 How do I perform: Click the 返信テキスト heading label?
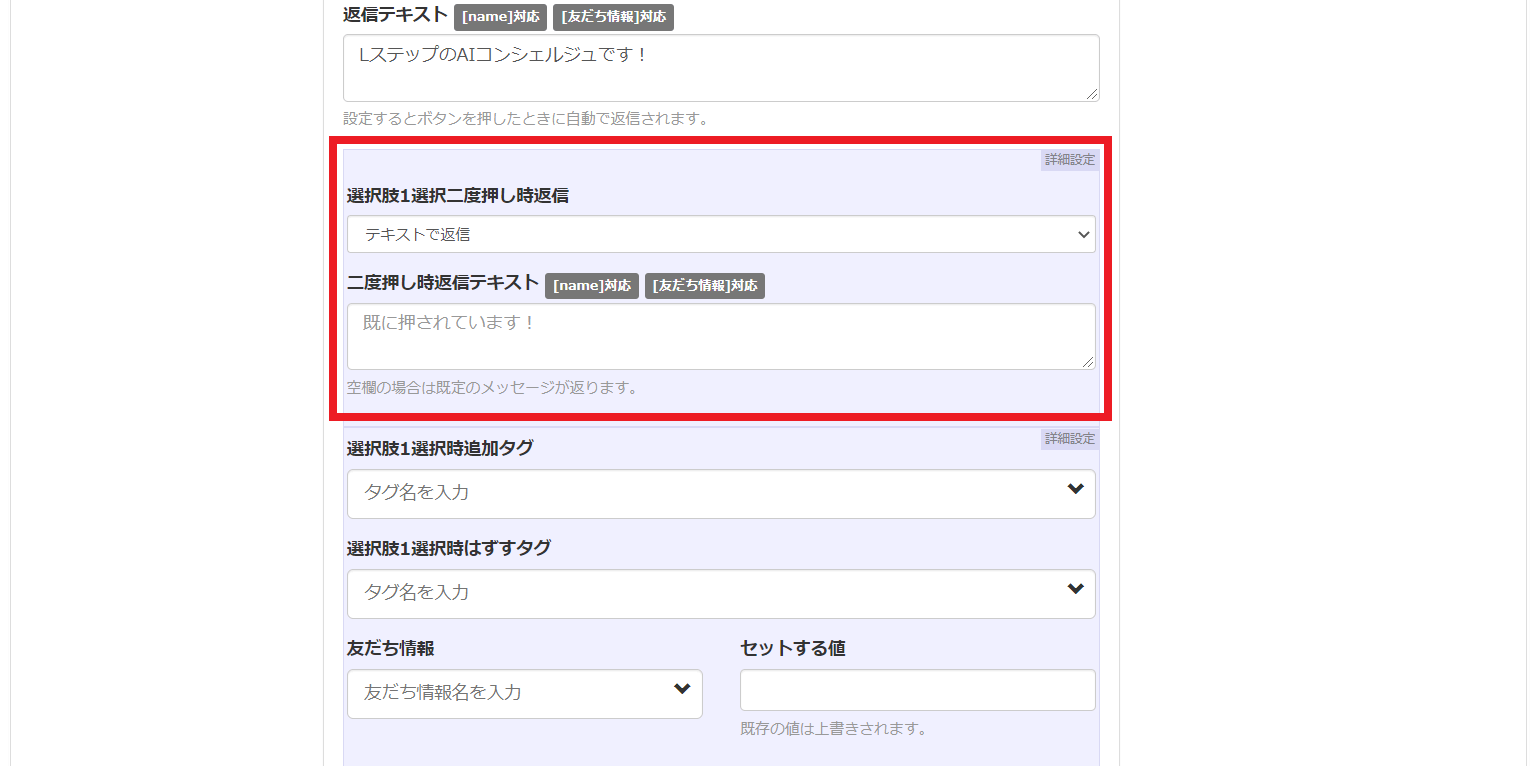[x=395, y=15]
